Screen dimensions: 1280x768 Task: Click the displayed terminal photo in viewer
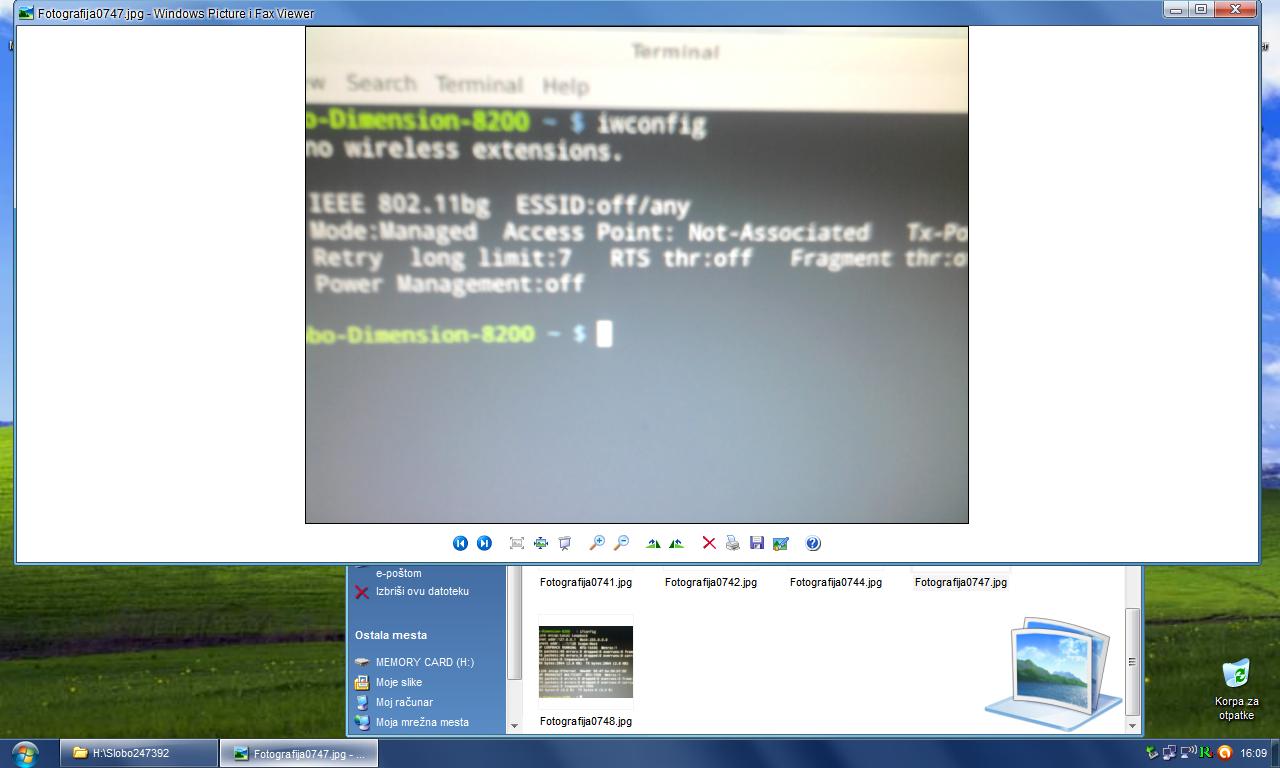[x=637, y=275]
